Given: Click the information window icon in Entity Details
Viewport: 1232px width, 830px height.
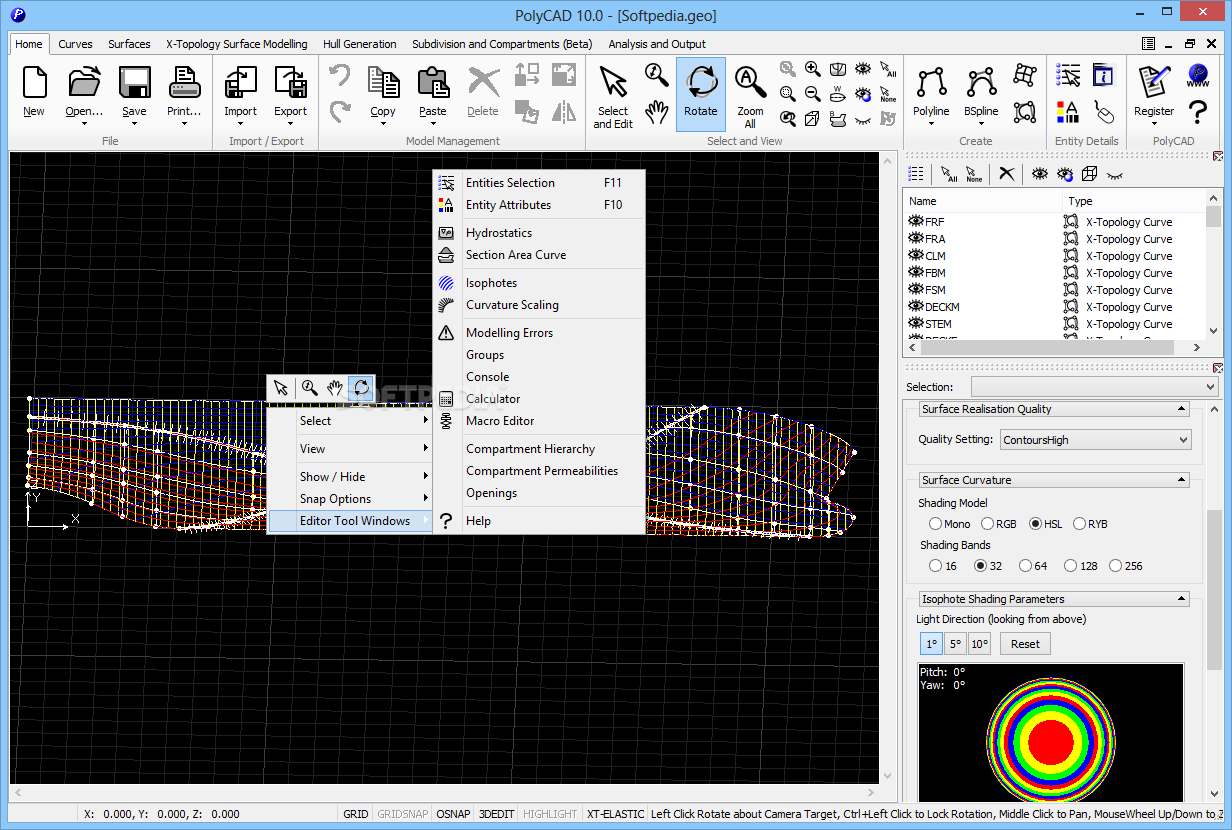Looking at the screenshot, I should coord(1104,75).
